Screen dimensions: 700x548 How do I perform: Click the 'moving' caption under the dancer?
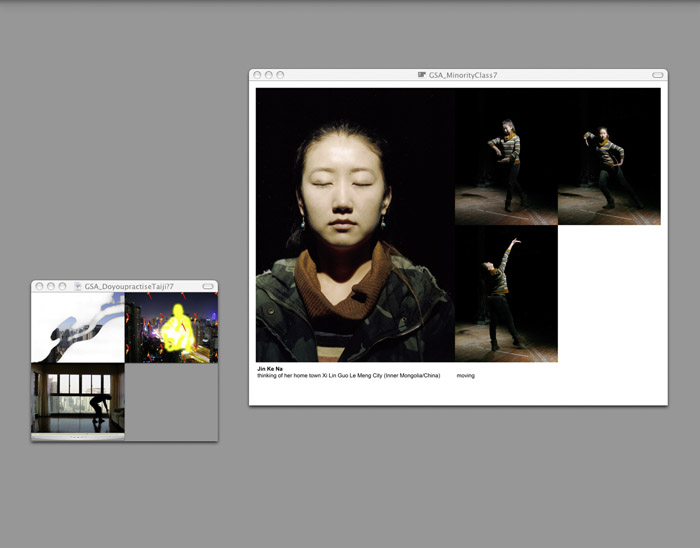click(466, 376)
